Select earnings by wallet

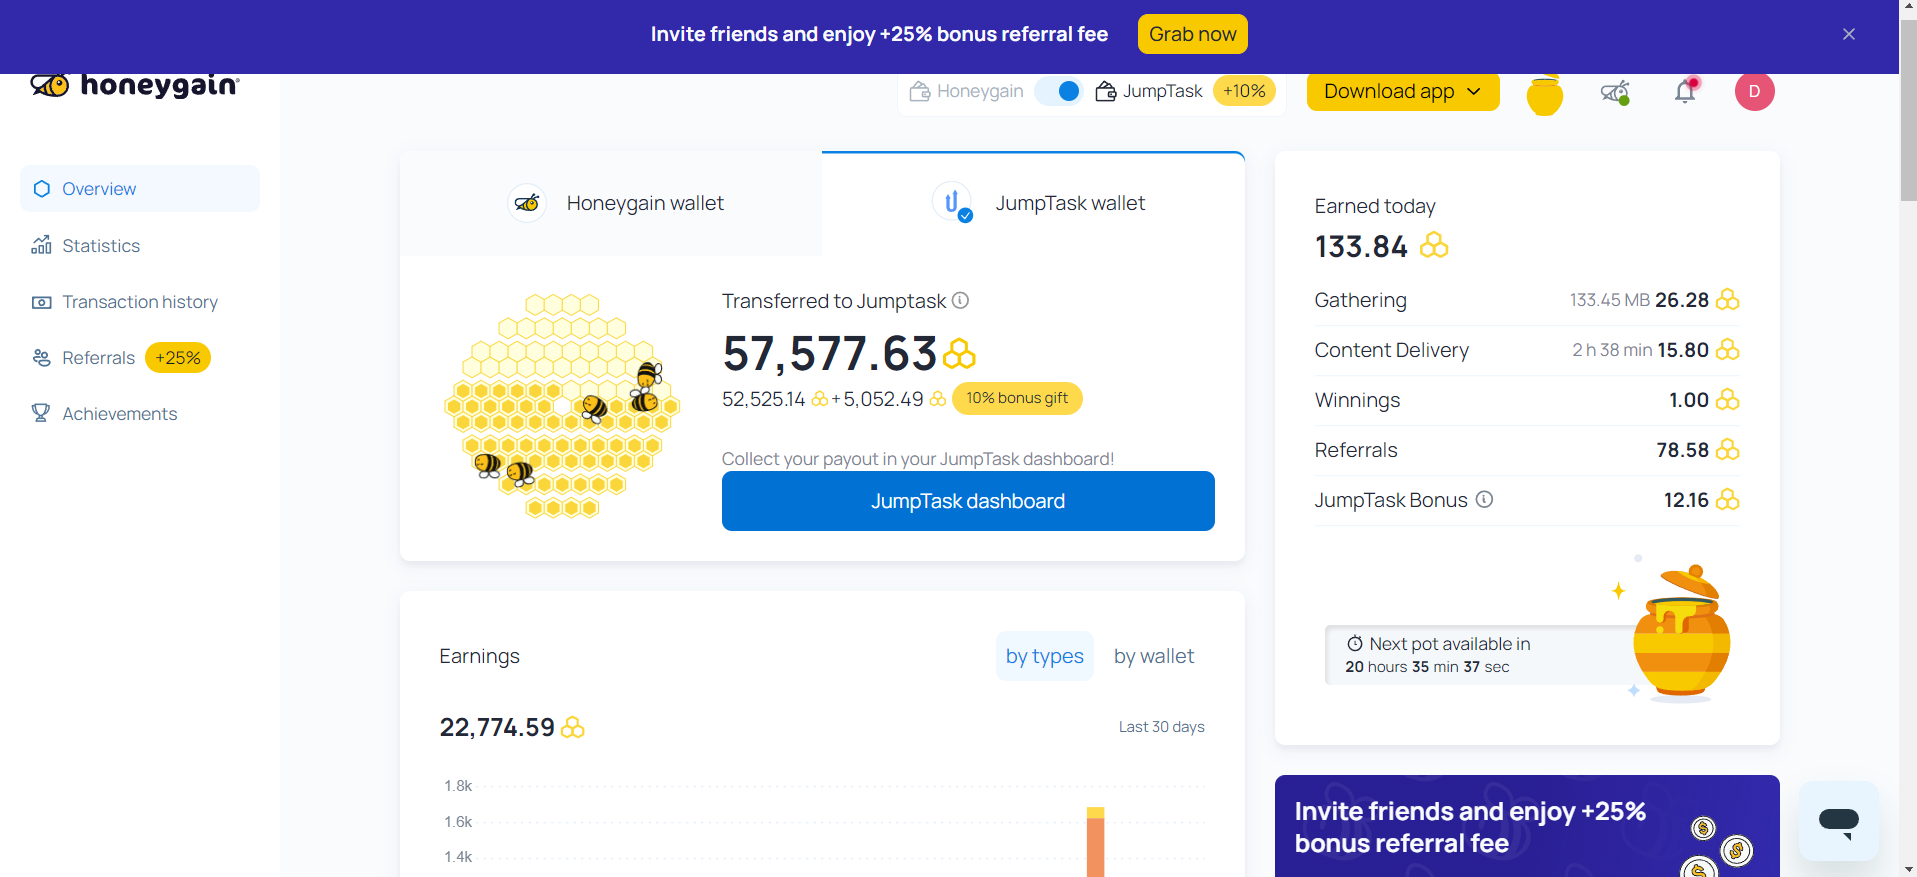coord(1154,656)
